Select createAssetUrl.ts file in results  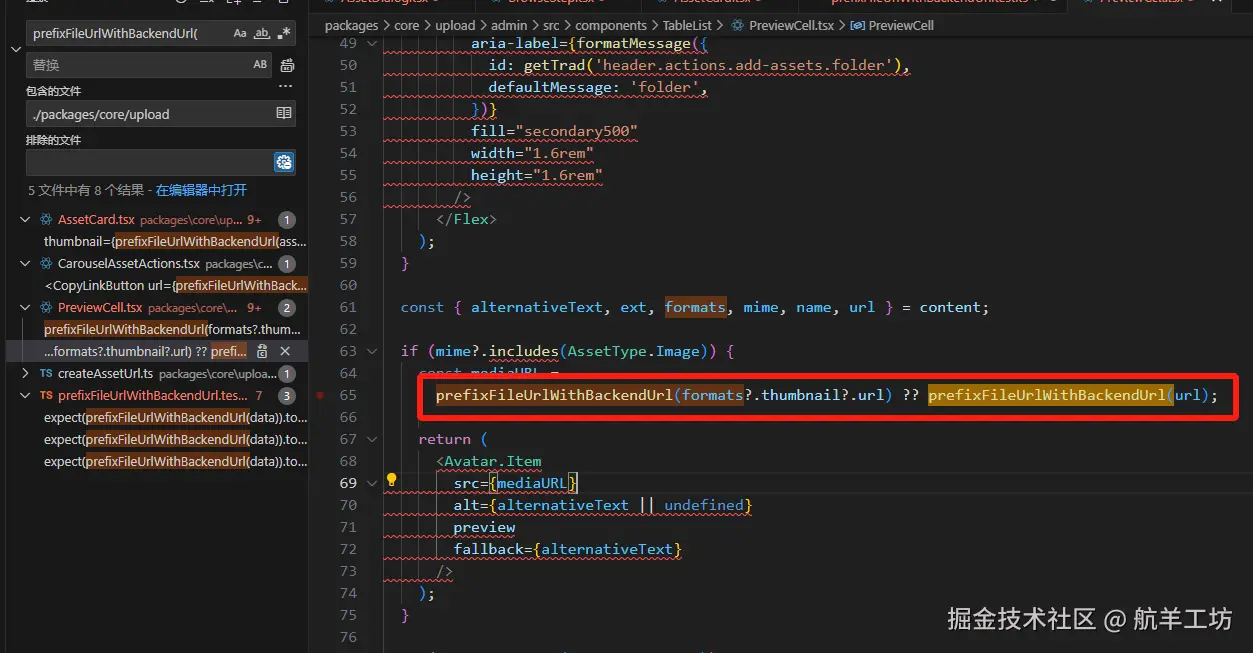105,374
